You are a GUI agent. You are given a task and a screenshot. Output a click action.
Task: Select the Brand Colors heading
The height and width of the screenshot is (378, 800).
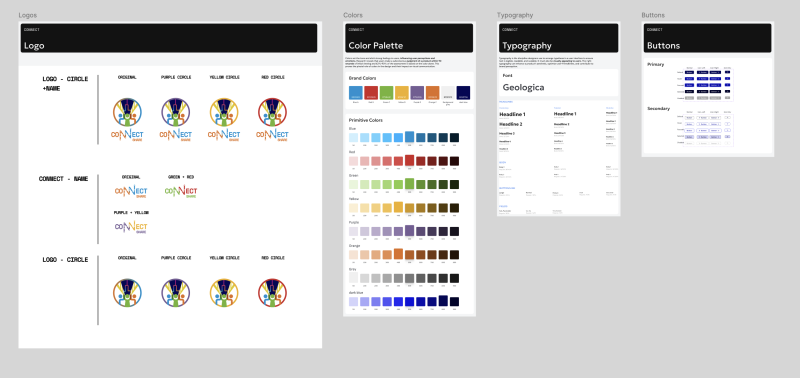(x=362, y=78)
